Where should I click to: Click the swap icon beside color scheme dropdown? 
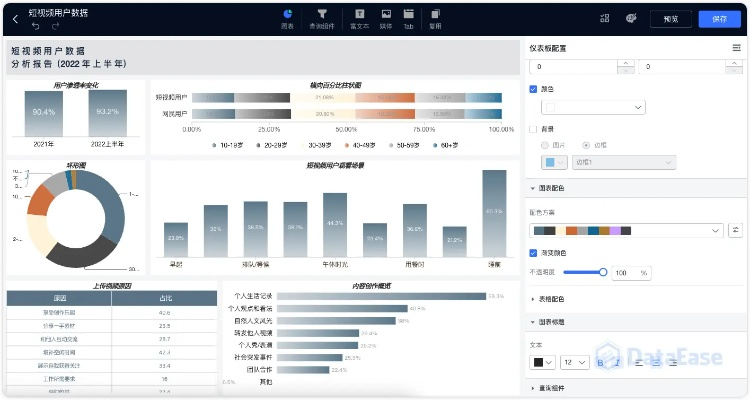pyautogui.click(x=736, y=230)
